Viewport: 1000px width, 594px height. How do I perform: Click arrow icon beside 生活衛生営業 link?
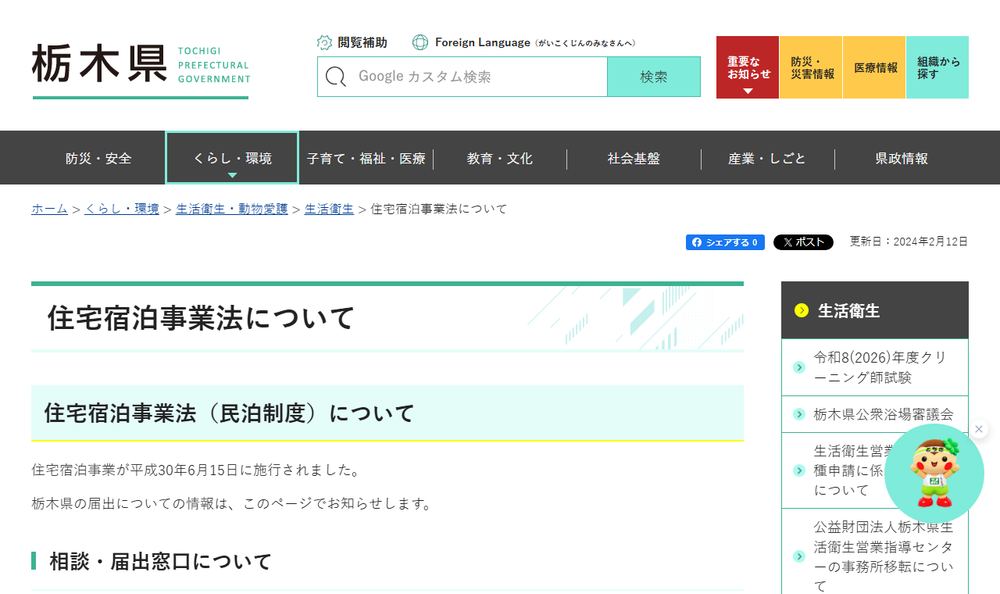click(x=798, y=471)
